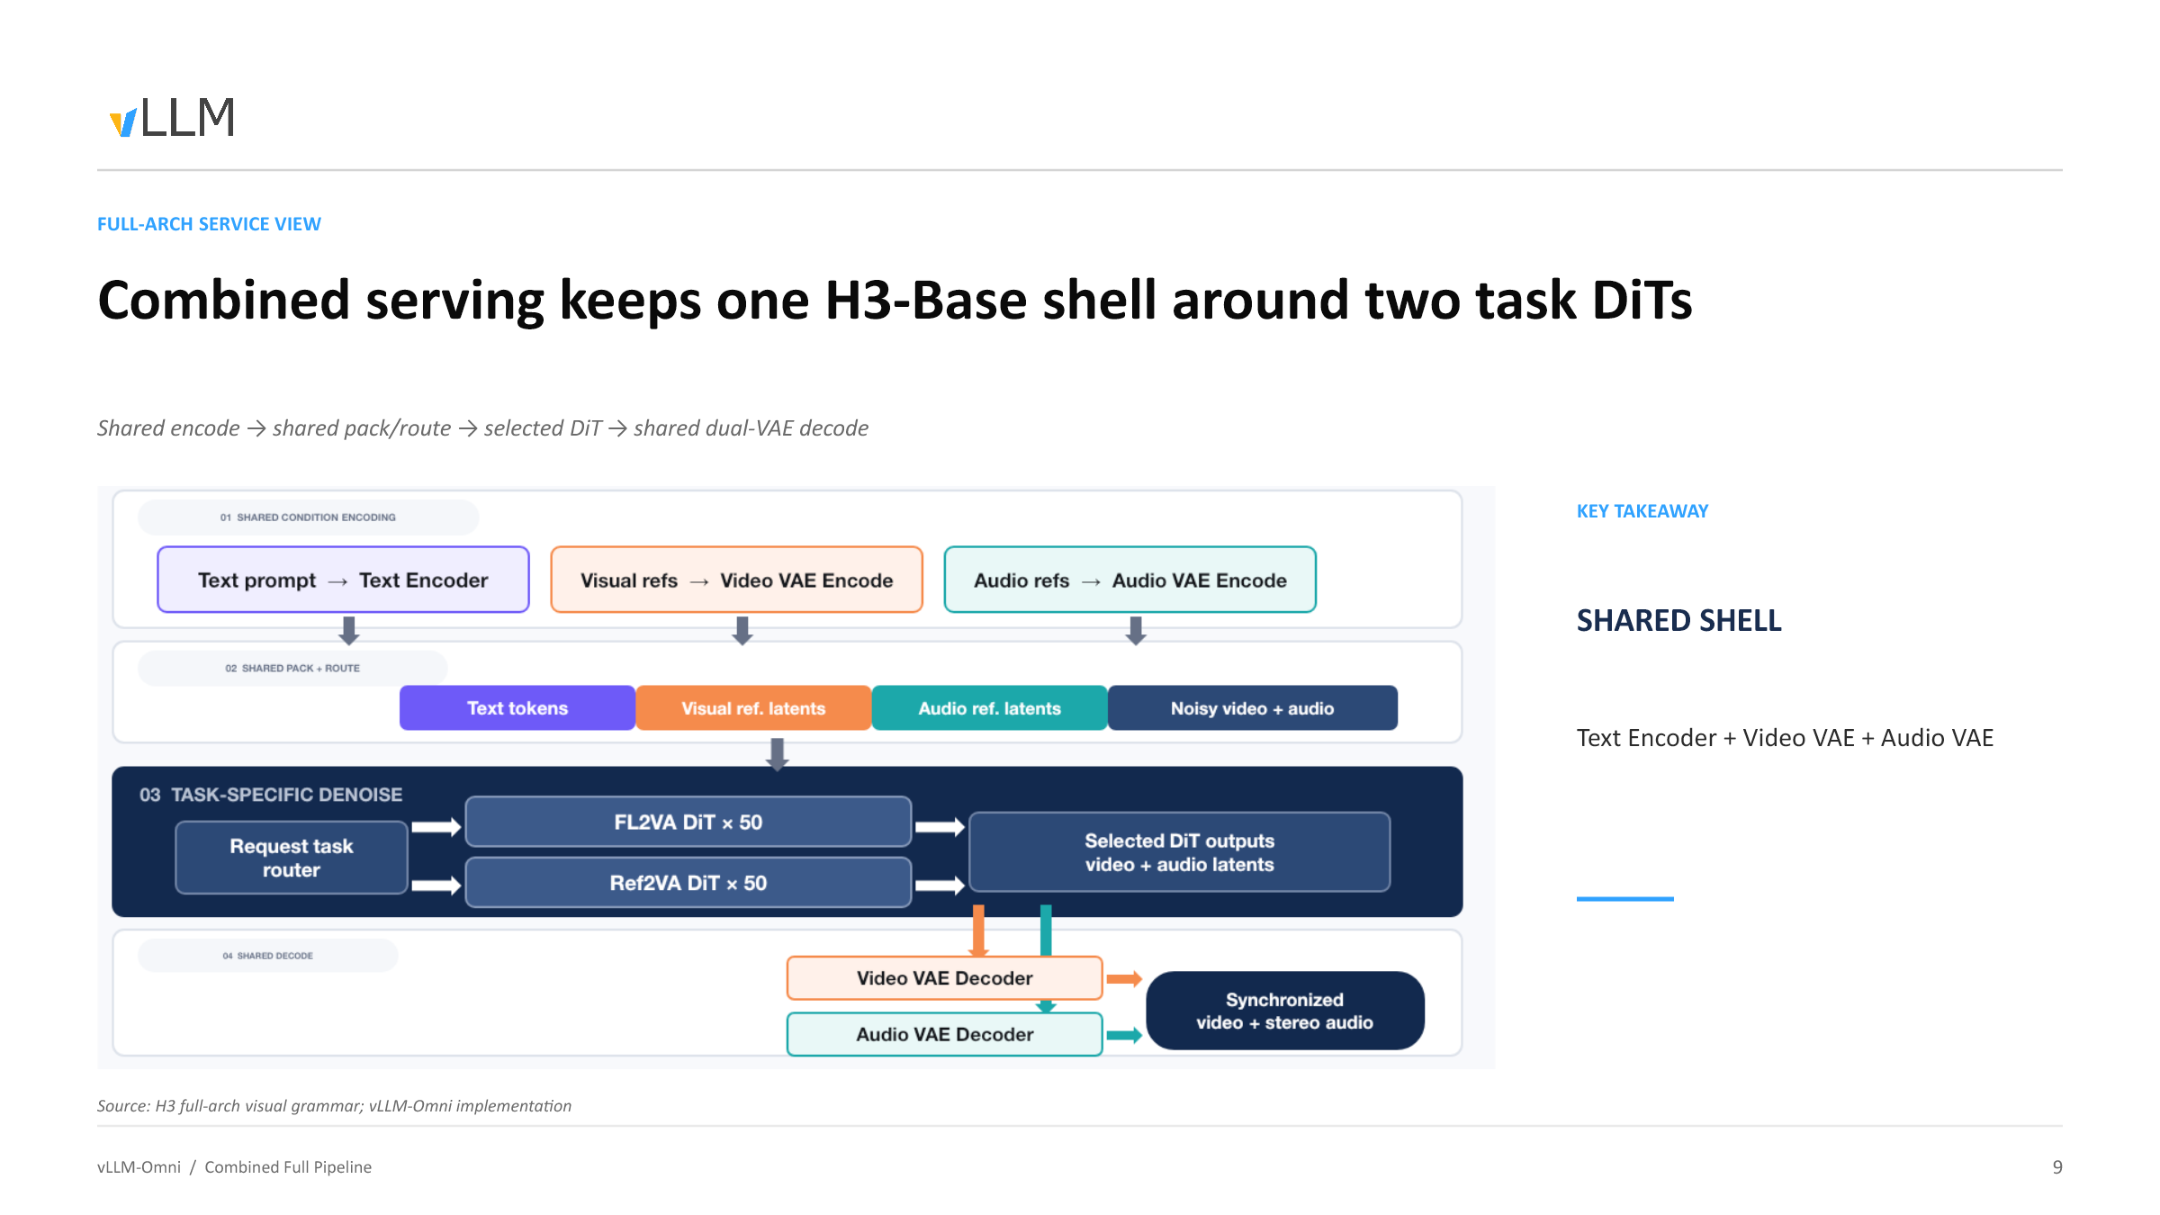2160x1215 pixels.
Task: Click the down arrow below Video VAE Encode box
Action: 742,630
